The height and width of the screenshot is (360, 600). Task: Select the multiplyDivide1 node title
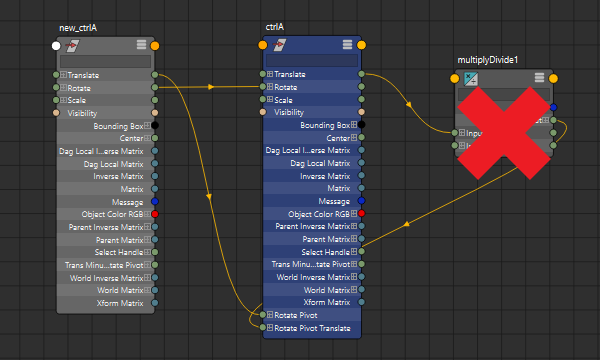click(x=488, y=60)
